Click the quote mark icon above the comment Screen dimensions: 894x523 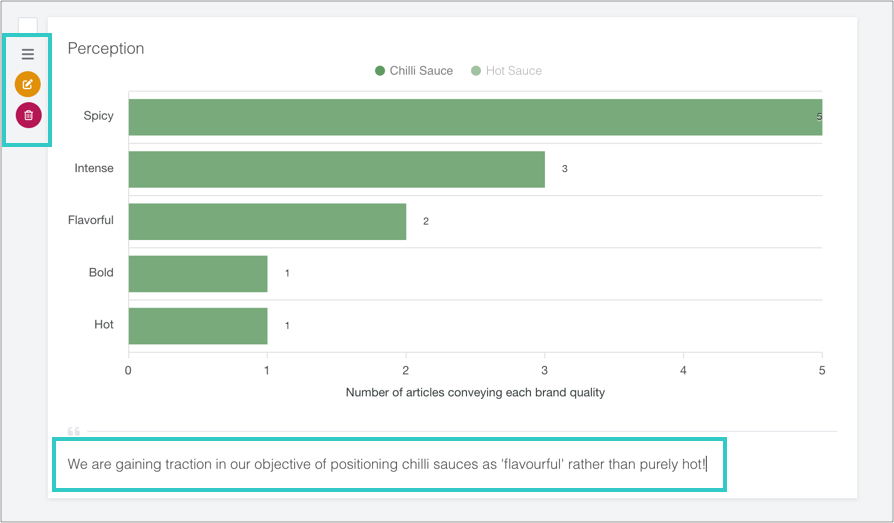(x=73, y=431)
